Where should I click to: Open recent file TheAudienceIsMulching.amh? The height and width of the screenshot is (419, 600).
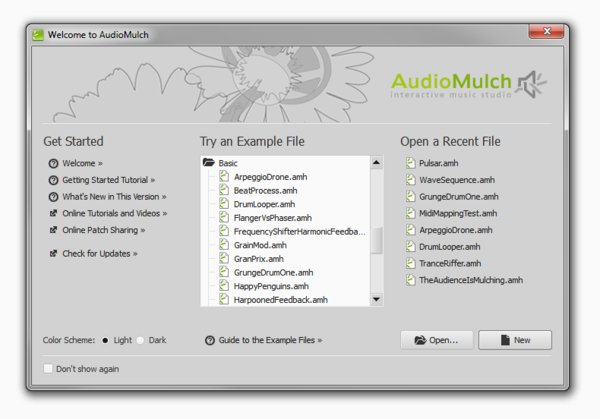[471, 280]
